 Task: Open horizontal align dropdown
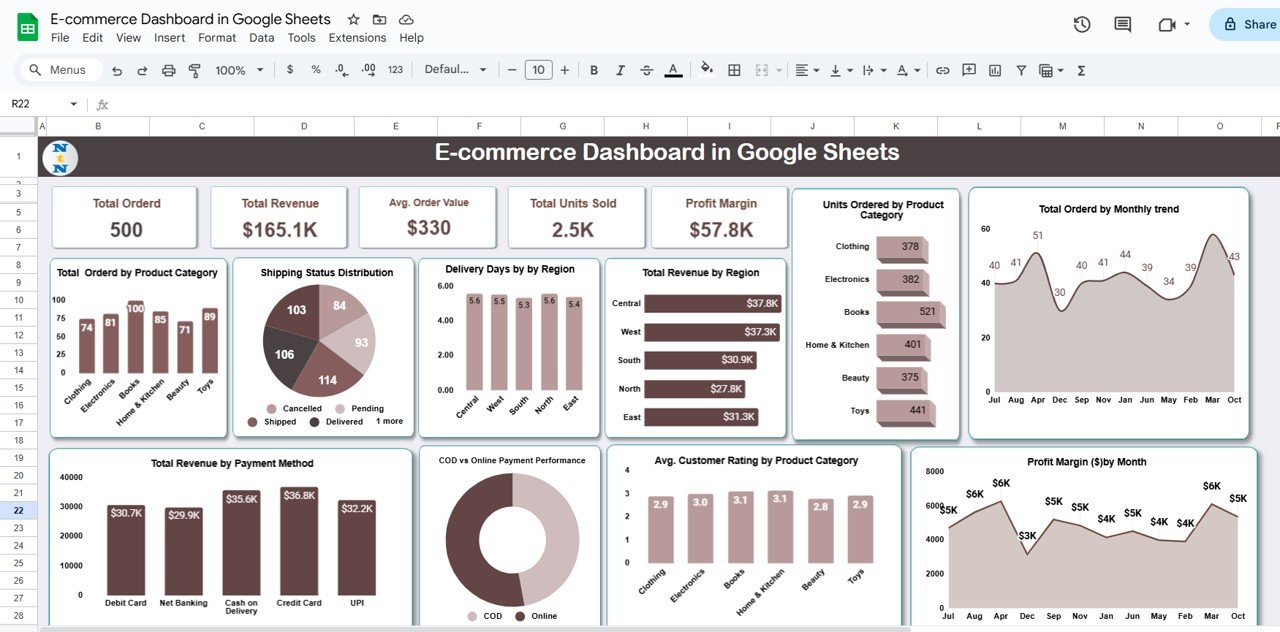point(807,70)
